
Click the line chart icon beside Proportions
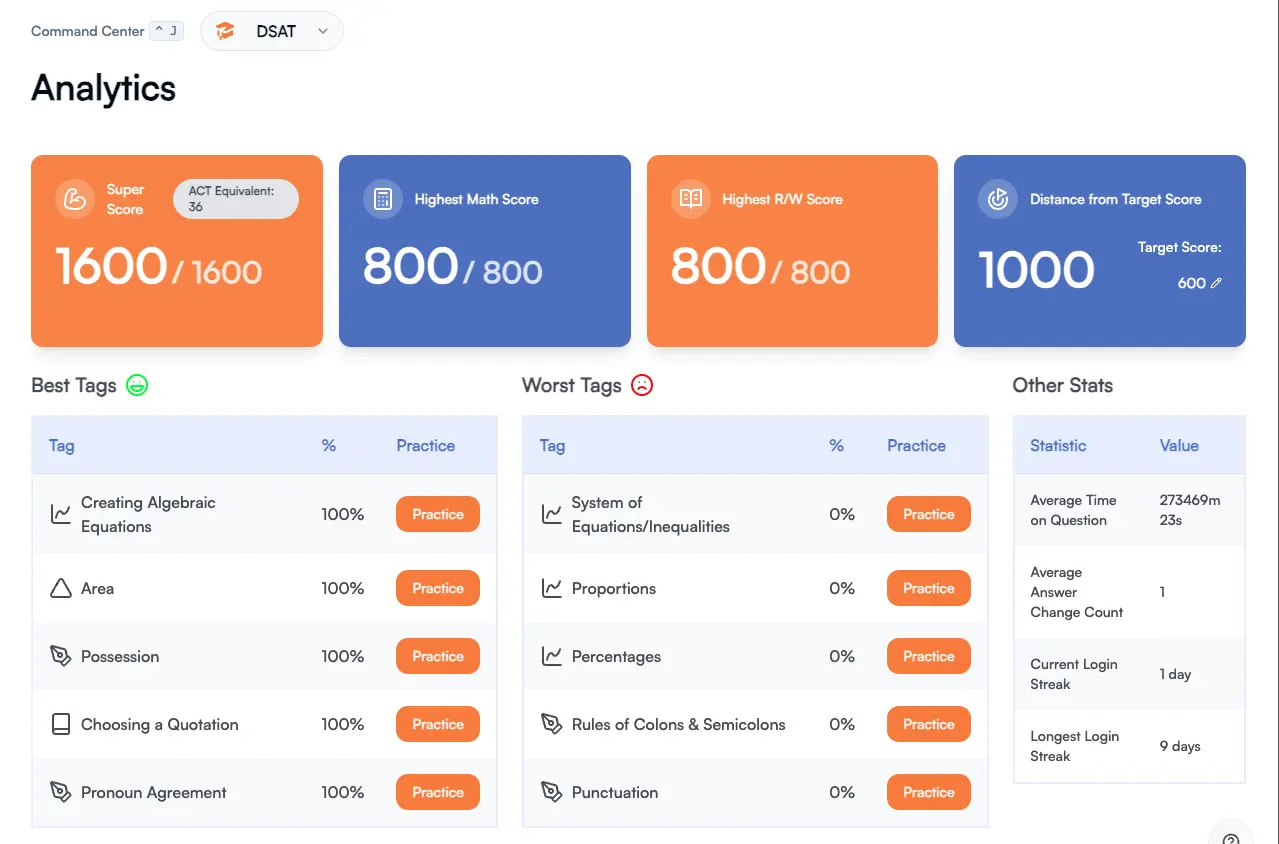[552, 588]
